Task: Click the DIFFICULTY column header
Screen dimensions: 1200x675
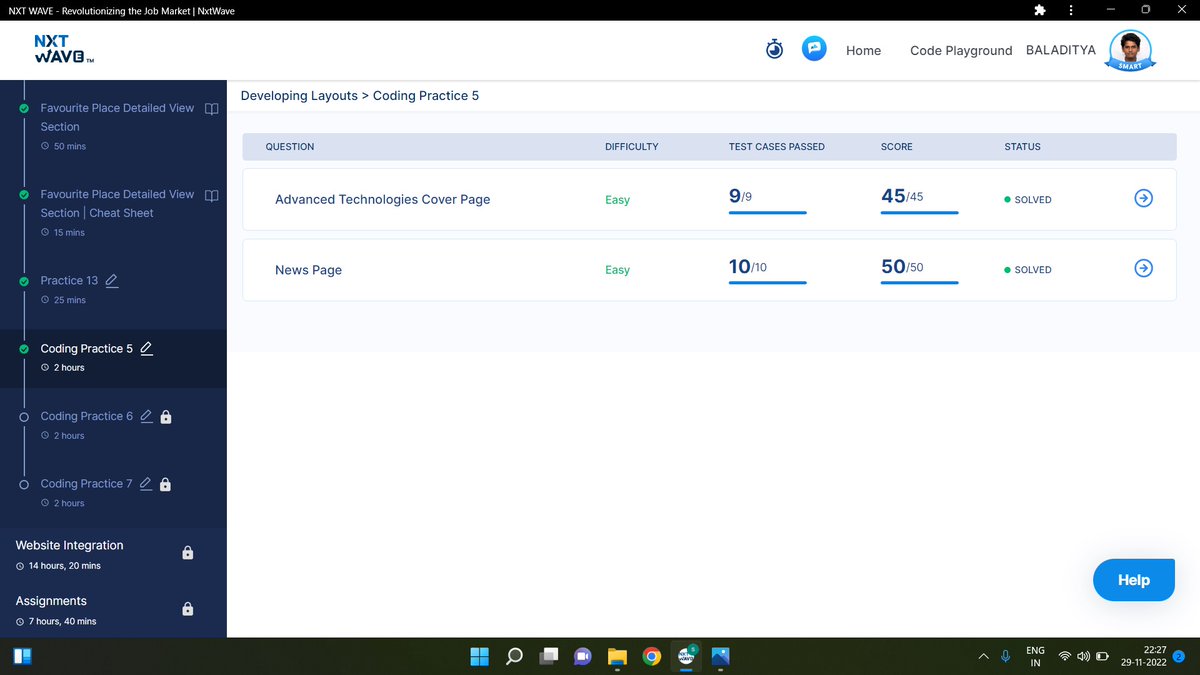Action: point(632,147)
